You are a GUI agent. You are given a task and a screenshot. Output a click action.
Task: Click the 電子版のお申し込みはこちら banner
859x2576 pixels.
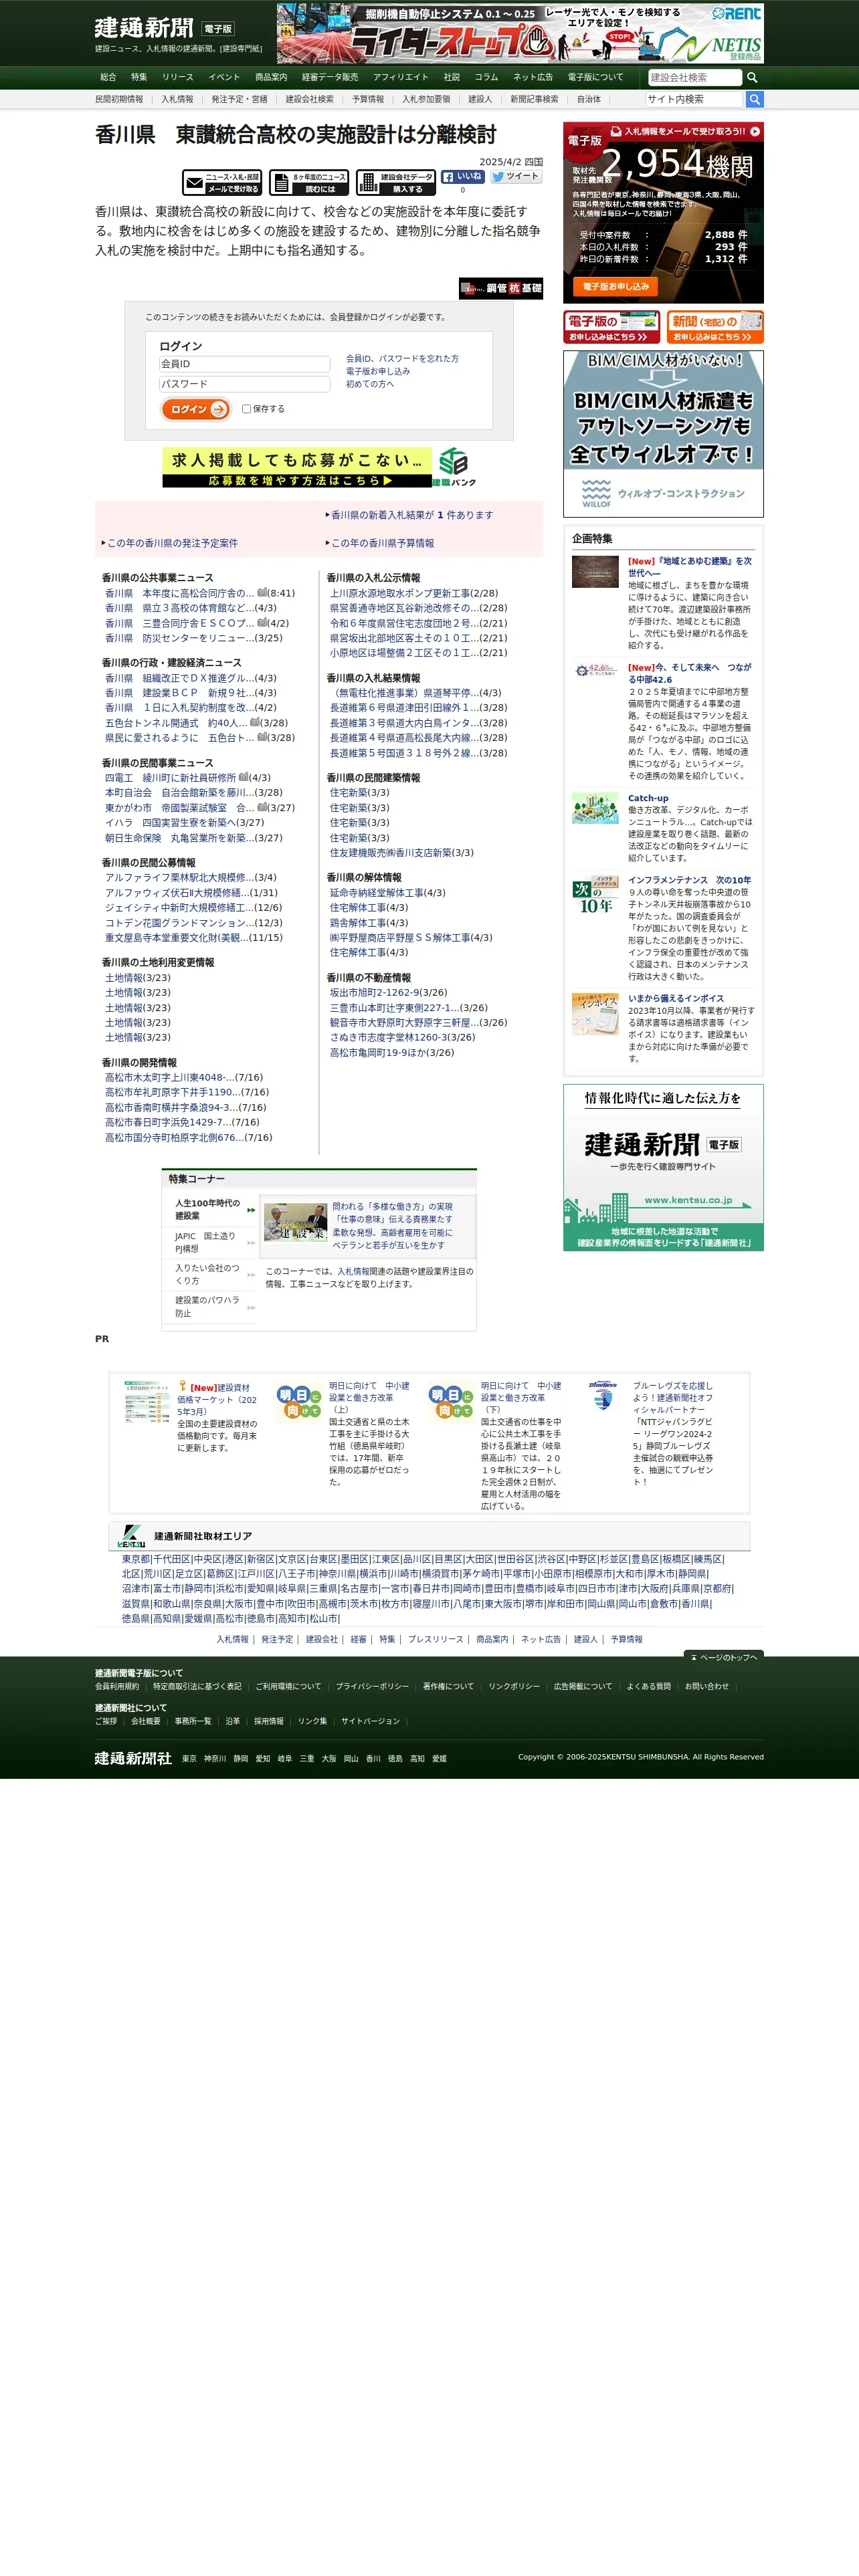tap(611, 327)
